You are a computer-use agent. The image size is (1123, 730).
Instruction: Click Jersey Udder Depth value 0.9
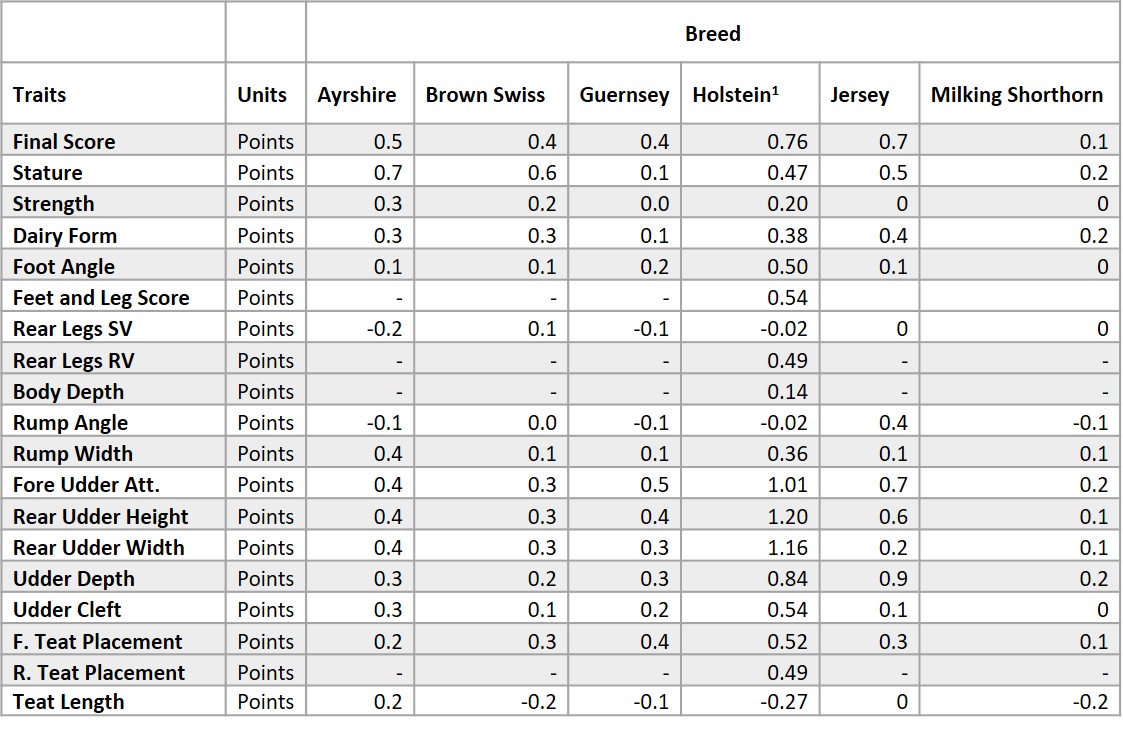click(893, 579)
